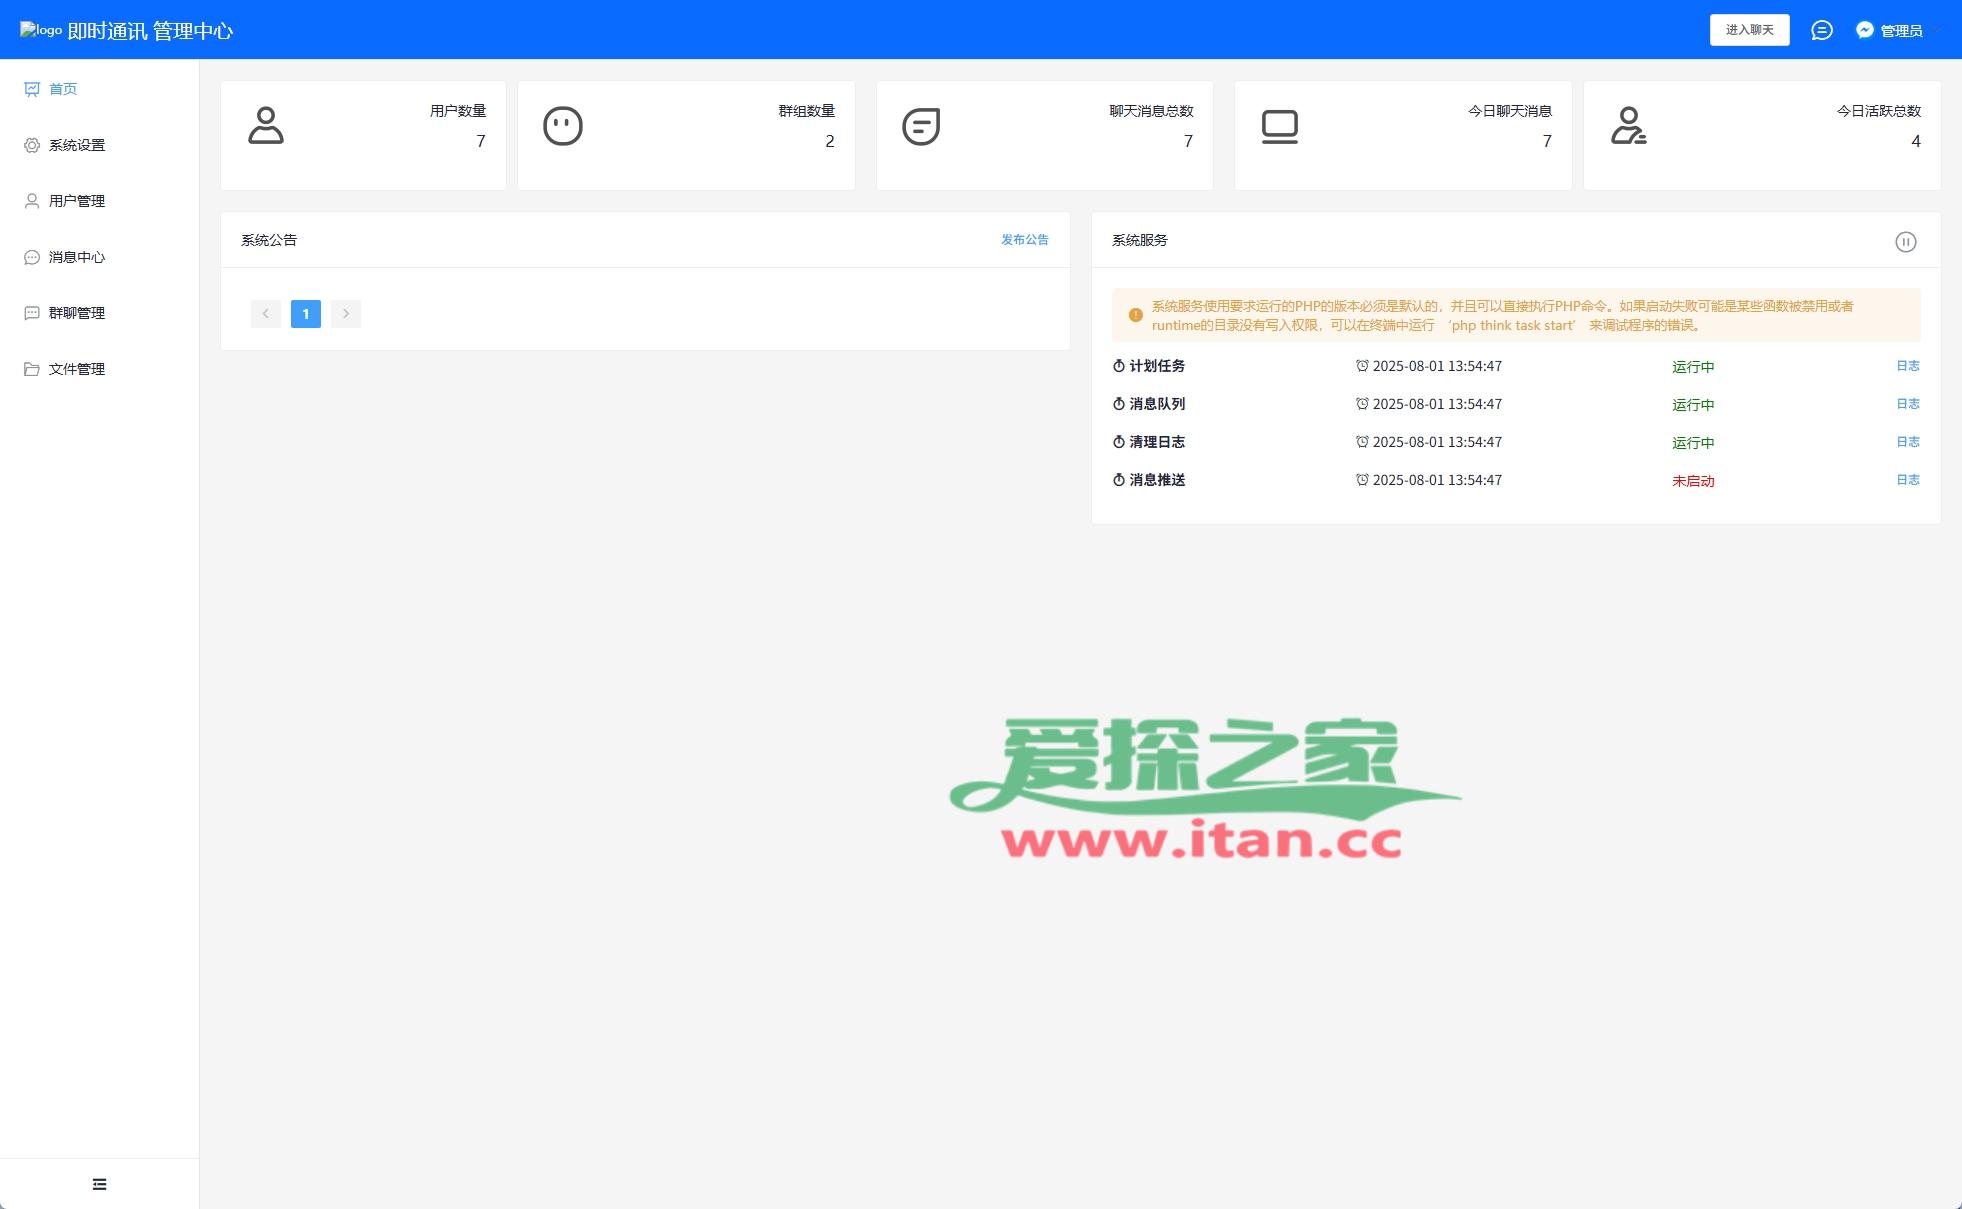The width and height of the screenshot is (1962, 1209).
Task: Click the 首页 presentation icon in sidebar
Action: (32, 89)
